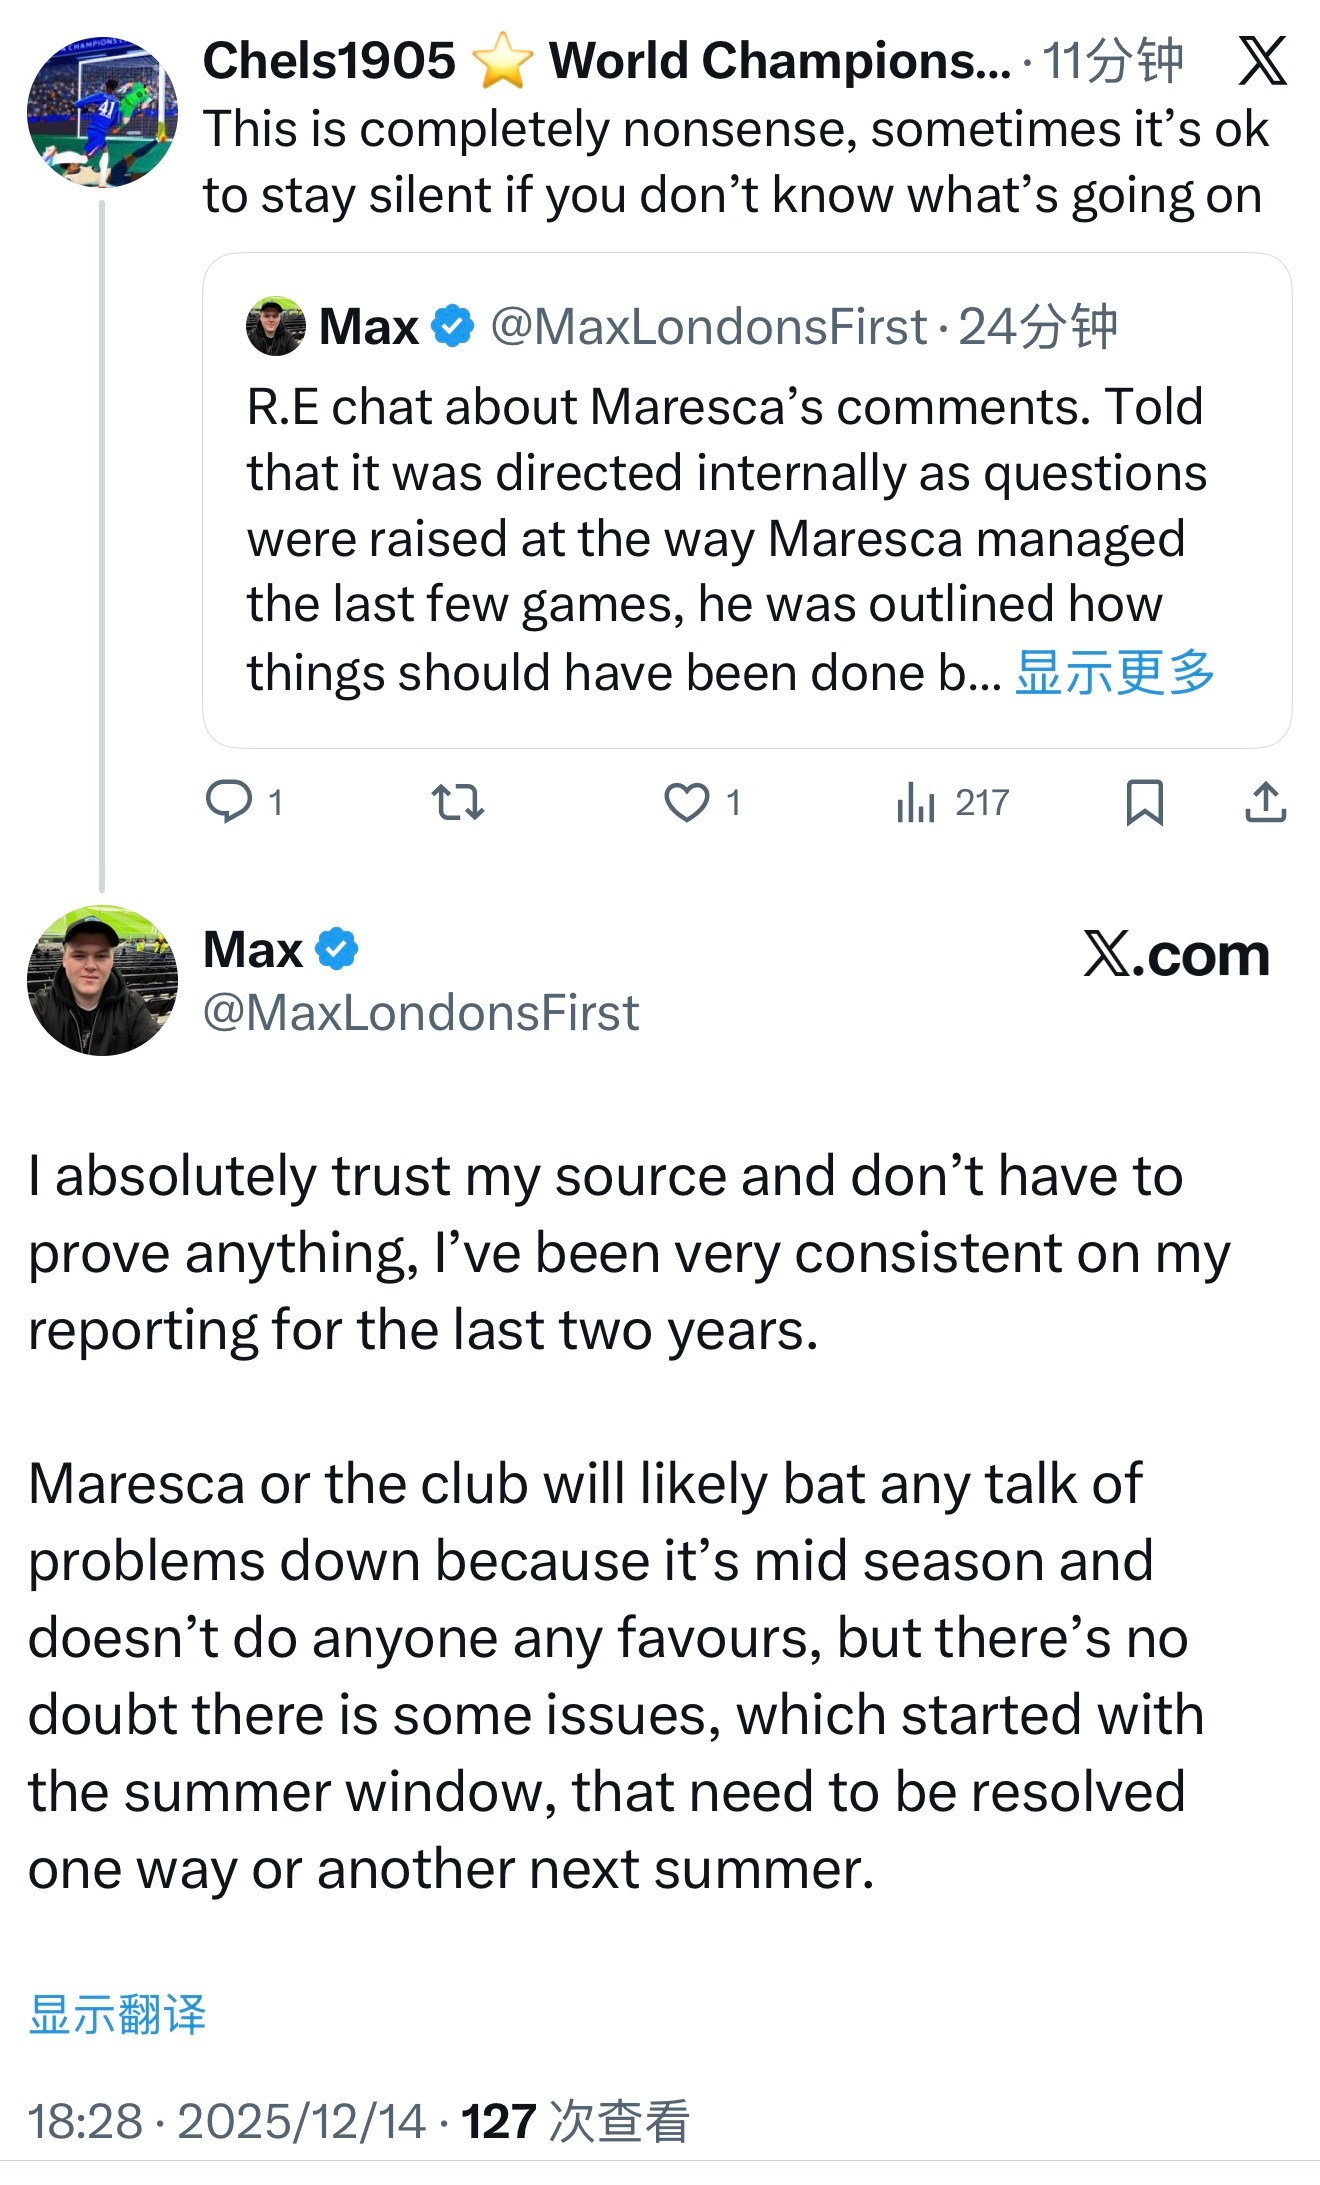Click blue verified badge next to Max

coord(337,949)
